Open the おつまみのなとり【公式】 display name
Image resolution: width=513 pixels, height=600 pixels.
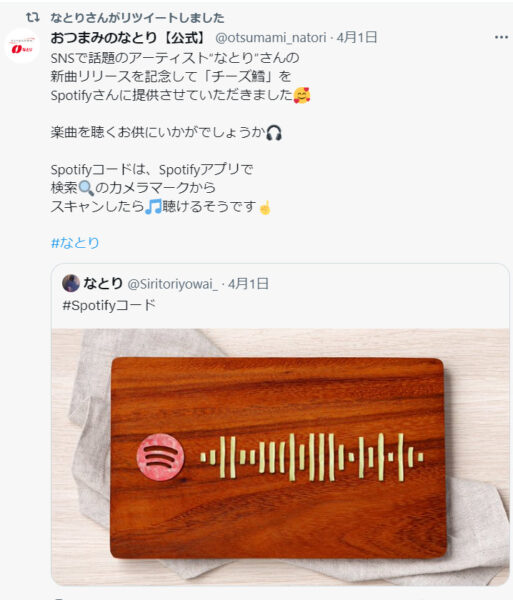[x=128, y=38]
